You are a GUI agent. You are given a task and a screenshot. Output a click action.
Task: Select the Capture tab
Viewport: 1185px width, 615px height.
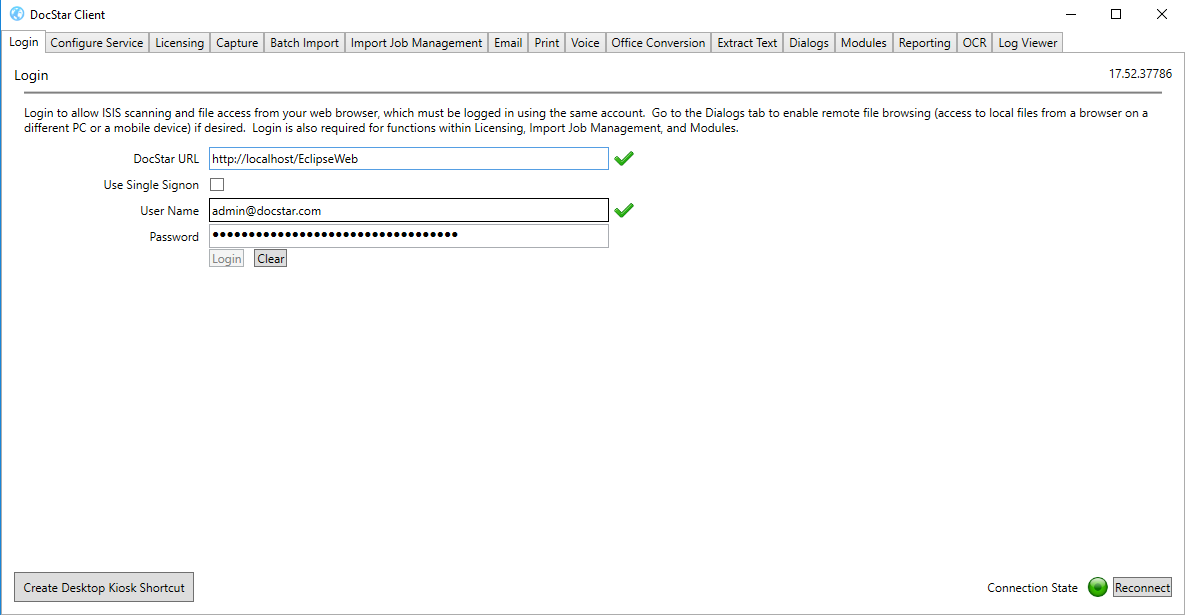pyautogui.click(x=237, y=43)
